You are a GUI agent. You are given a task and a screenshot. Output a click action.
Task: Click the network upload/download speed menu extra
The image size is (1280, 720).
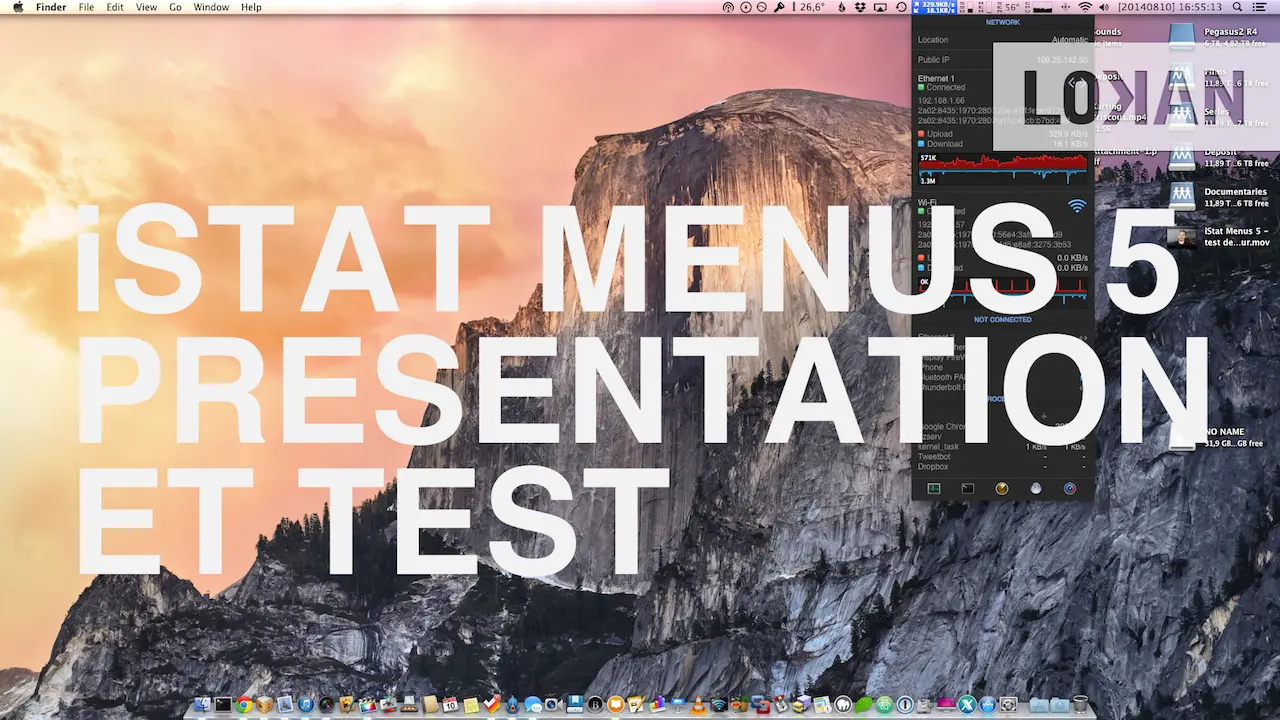point(933,8)
